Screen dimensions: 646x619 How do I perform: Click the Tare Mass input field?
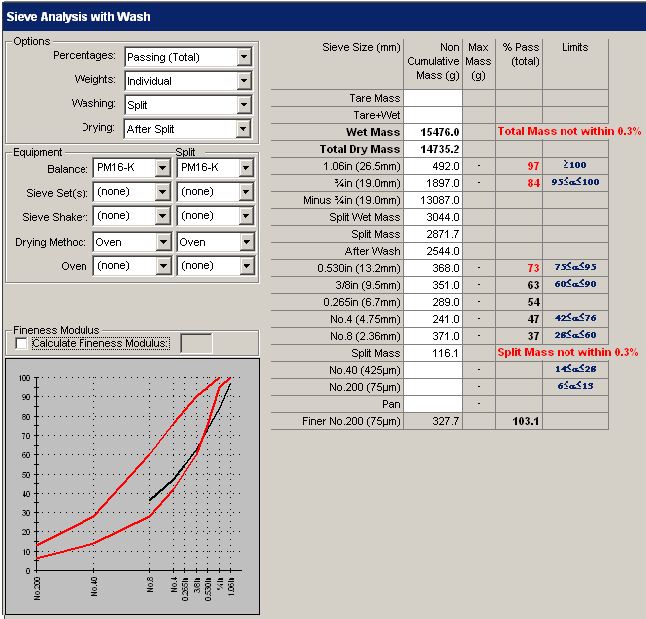(433, 98)
